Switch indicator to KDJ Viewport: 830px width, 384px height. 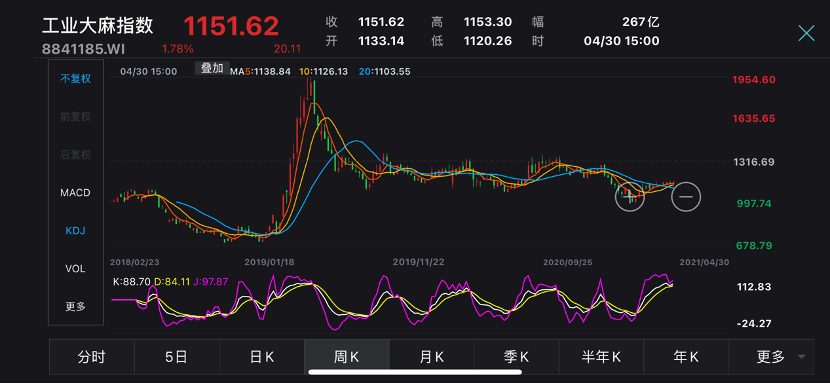pos(75,231)
